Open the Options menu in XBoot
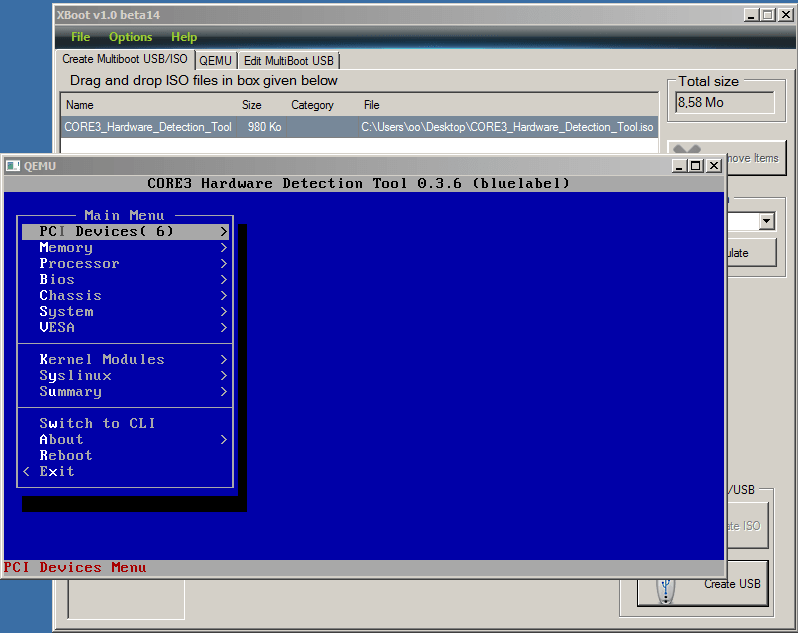This screenshot has width=798, height=633. coord(130,37)
